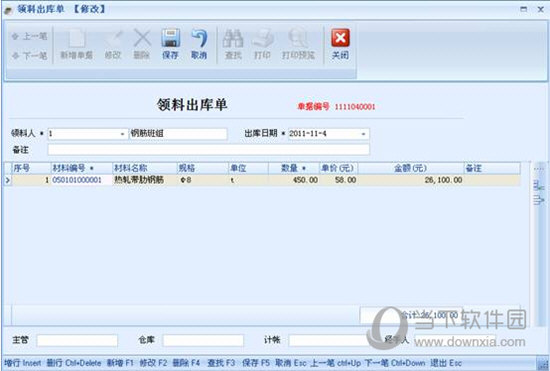The width and height of the screenshot is (550, 371).
Task: Click the 计帐 input field
Action: tap(329, 340)
